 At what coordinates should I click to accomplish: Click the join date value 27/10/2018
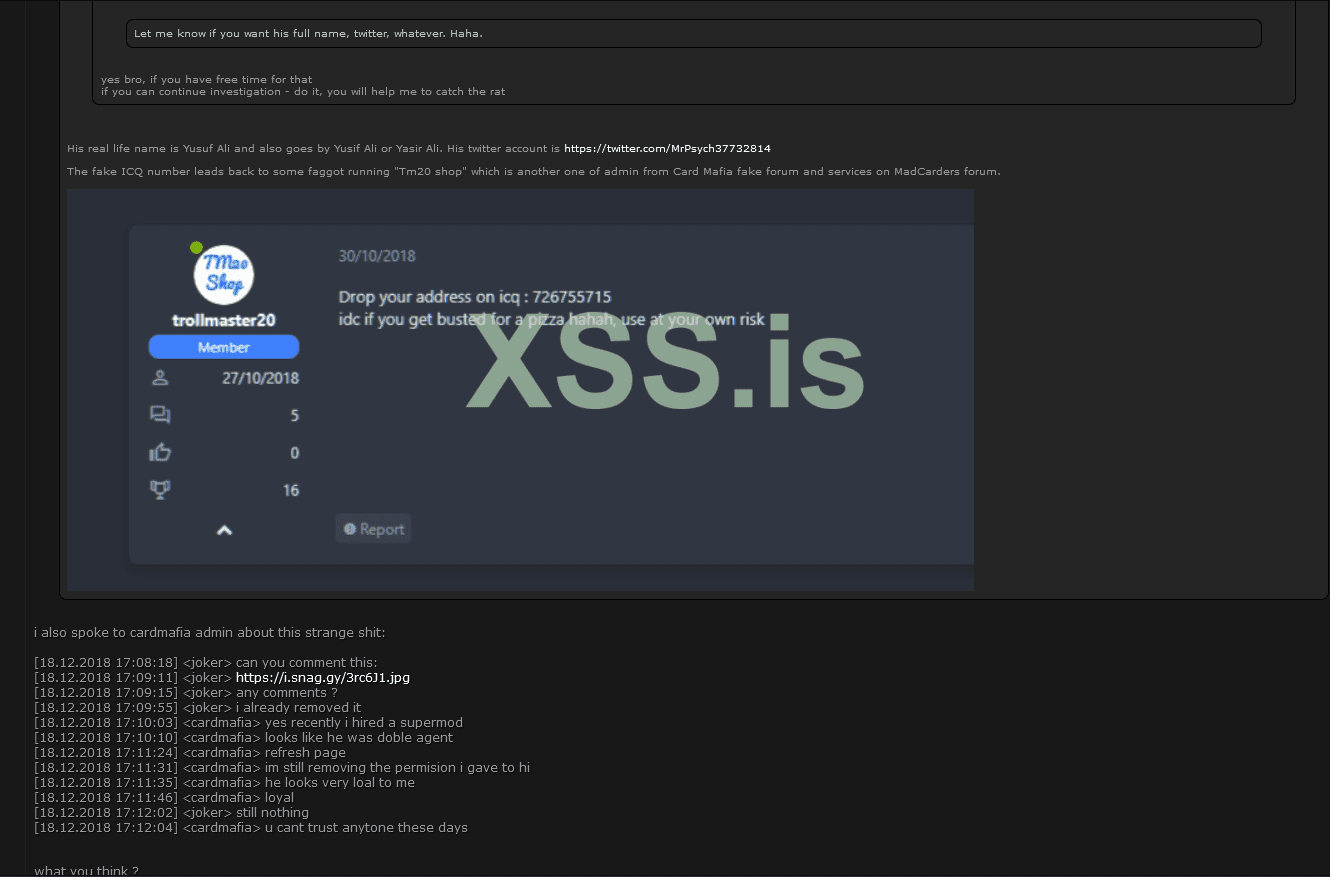click(x=260, y=378)
